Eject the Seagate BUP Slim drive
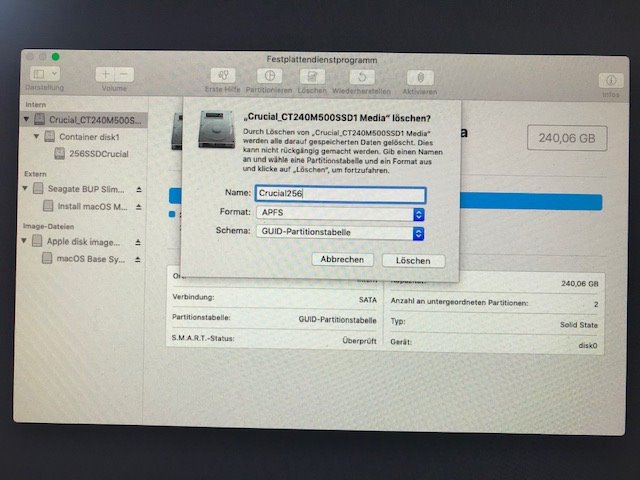640x480 pixels. 139,189
